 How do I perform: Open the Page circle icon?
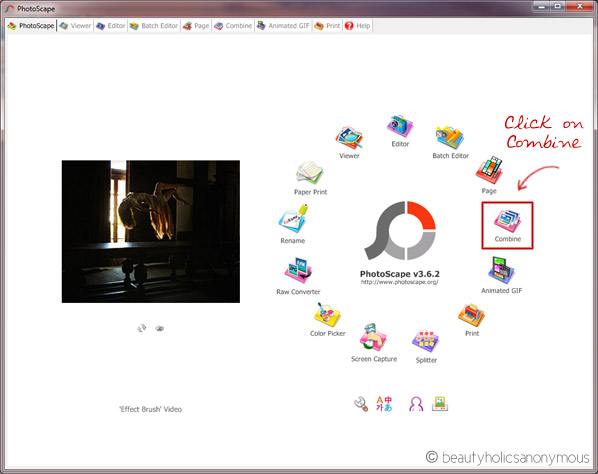coord(489,170)
